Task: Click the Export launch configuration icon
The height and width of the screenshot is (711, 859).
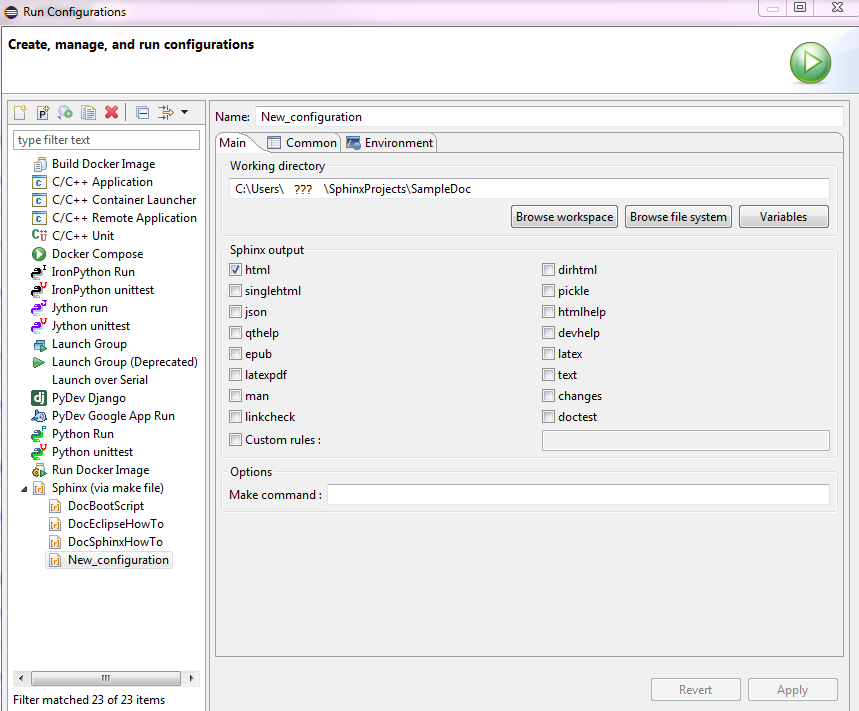Action: pyautogui.click(x=65, y=113)
